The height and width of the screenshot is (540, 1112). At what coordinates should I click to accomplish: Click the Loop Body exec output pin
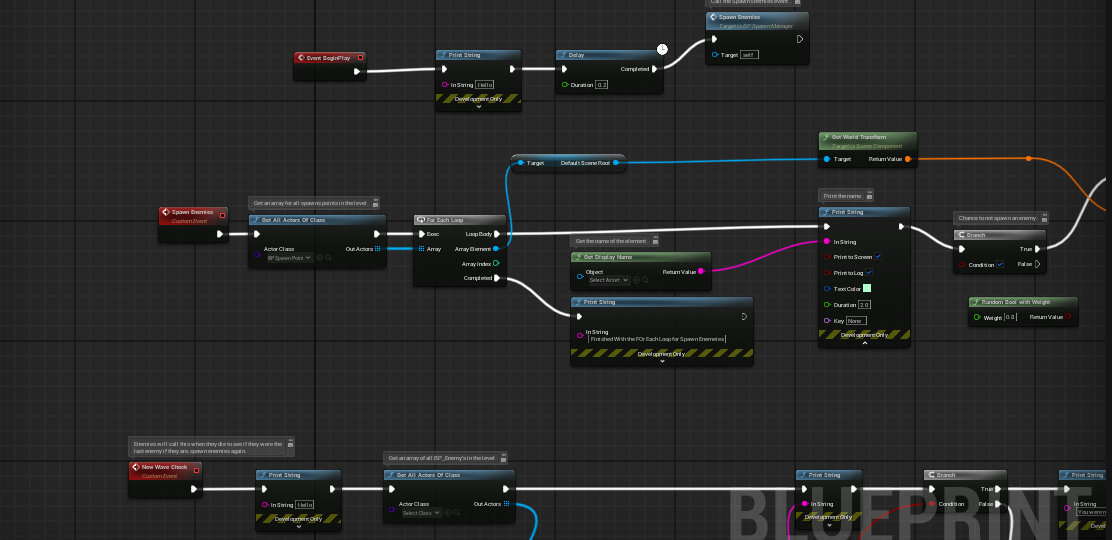496,234
